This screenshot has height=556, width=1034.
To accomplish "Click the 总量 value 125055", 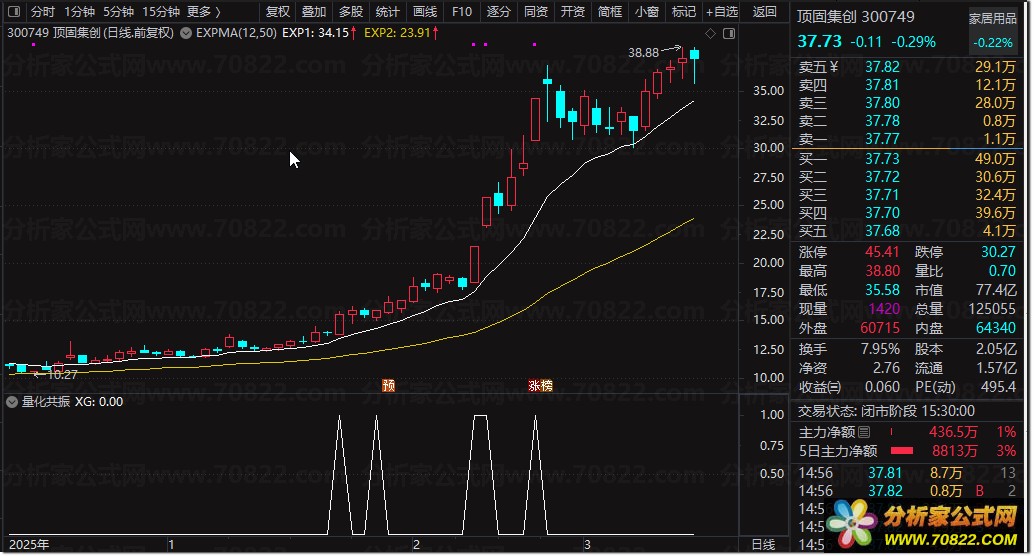I will point(992,309).
